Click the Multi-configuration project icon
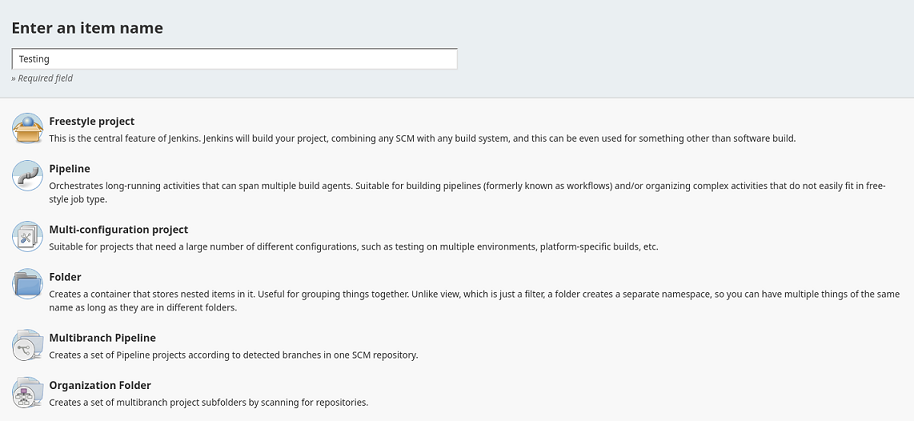Screen dimensions: 914x421 27,237
